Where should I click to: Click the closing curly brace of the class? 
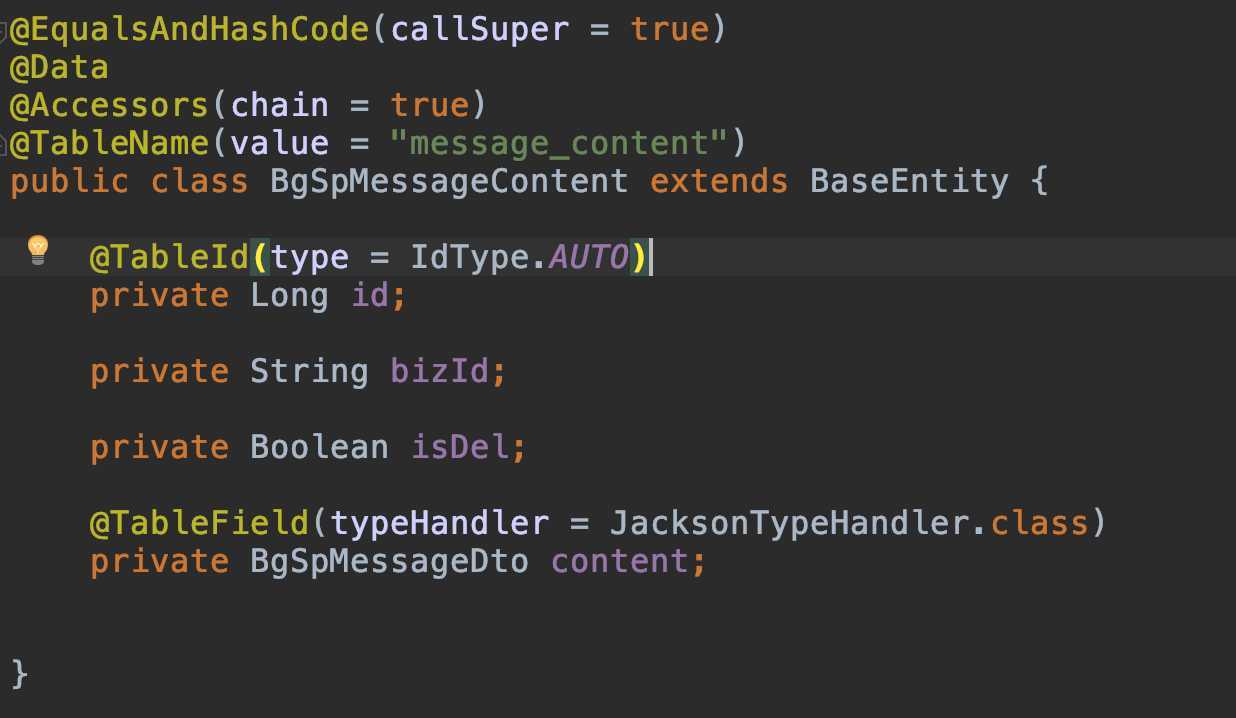tap(19, 674)
